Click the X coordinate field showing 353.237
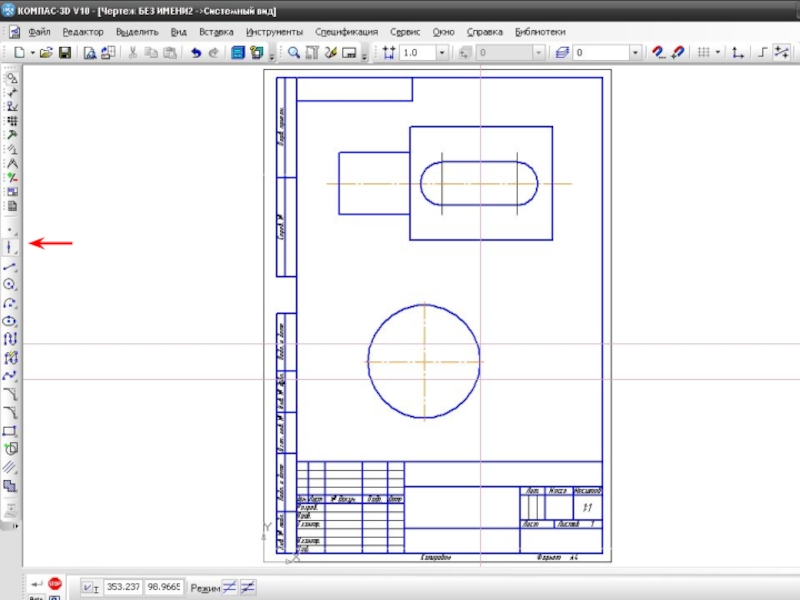Viewport: 800px width, 600px height. (x=123, y=587)
